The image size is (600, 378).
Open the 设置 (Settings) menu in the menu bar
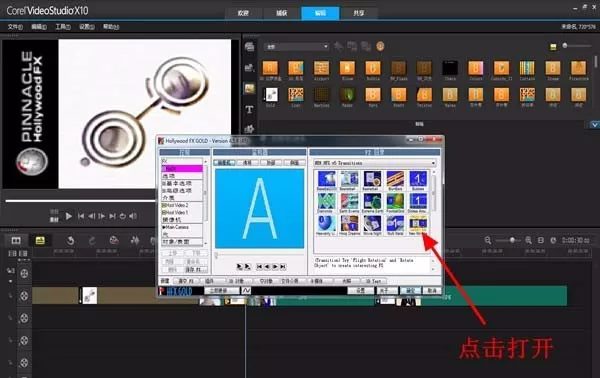pos(87,27)
